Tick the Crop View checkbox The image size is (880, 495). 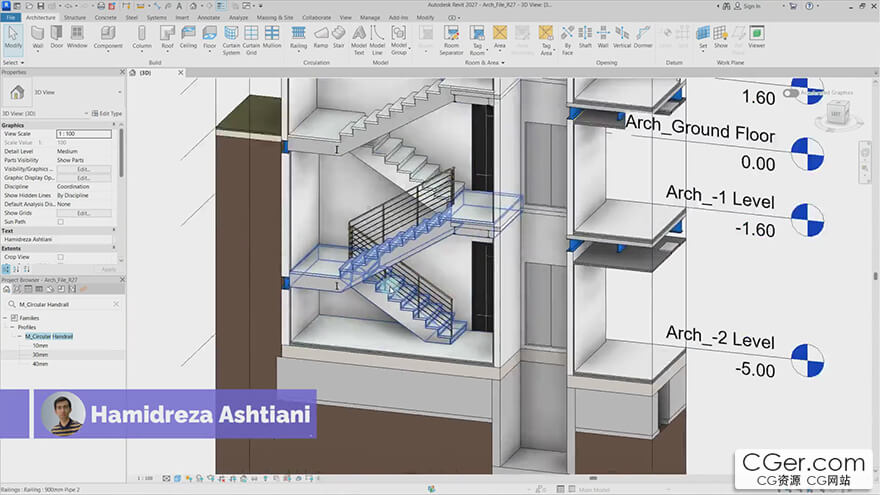tap(61, 257)
